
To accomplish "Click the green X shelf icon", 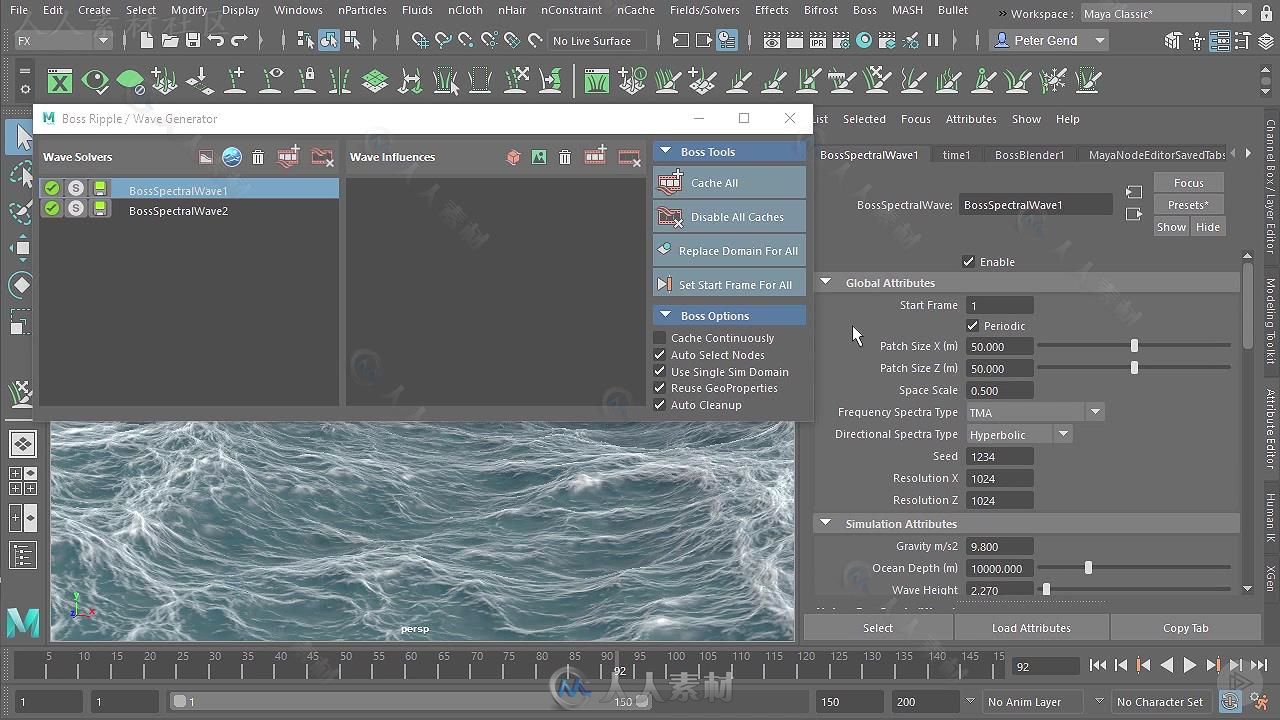I will pyautogui.click(x=60, y=82).
